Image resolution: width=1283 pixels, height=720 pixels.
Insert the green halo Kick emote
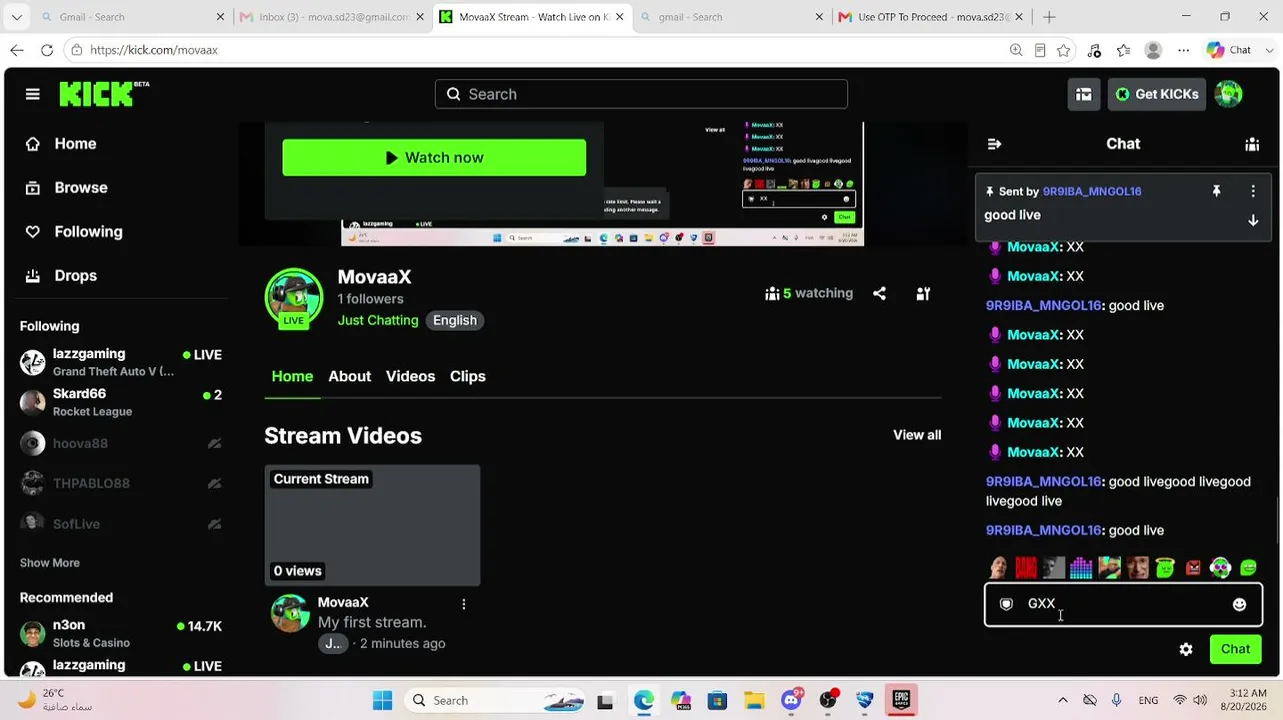pyautogui.click(x=1165, y=568)
